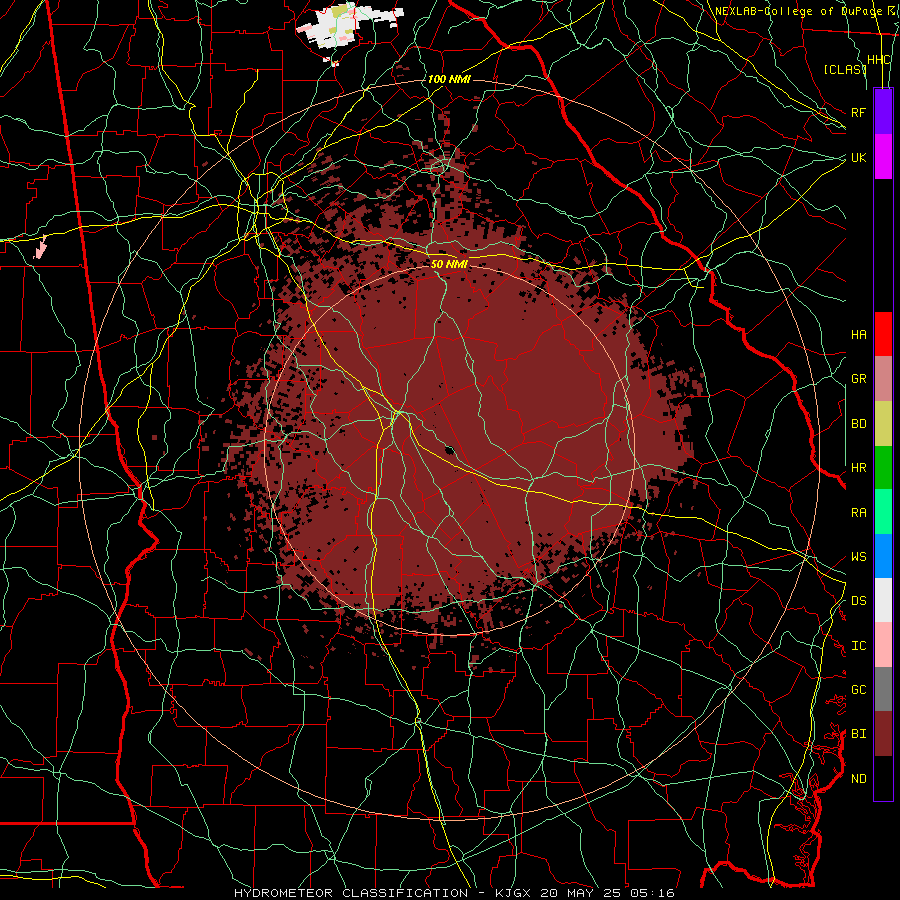
Task: Click the small pink ice crystal echo
Action: click(40, 247)
